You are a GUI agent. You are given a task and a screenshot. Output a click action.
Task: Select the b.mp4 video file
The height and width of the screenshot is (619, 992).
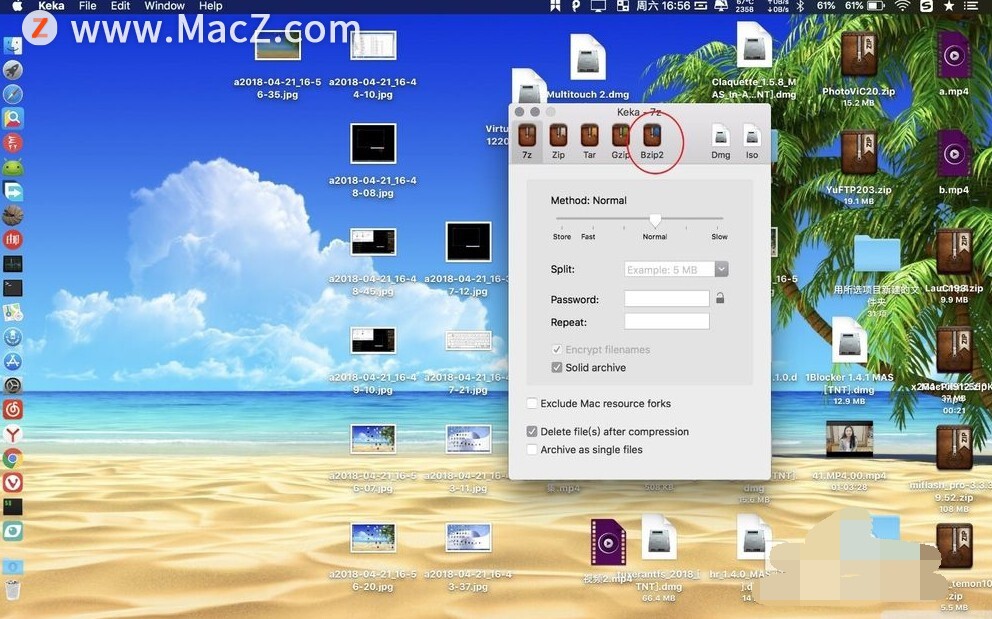point(953,154)
